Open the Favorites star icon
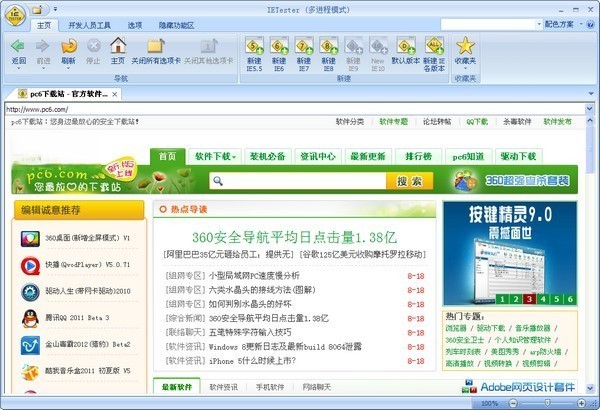This screenshot has height=410, width=600. click(x=465, y=46)
